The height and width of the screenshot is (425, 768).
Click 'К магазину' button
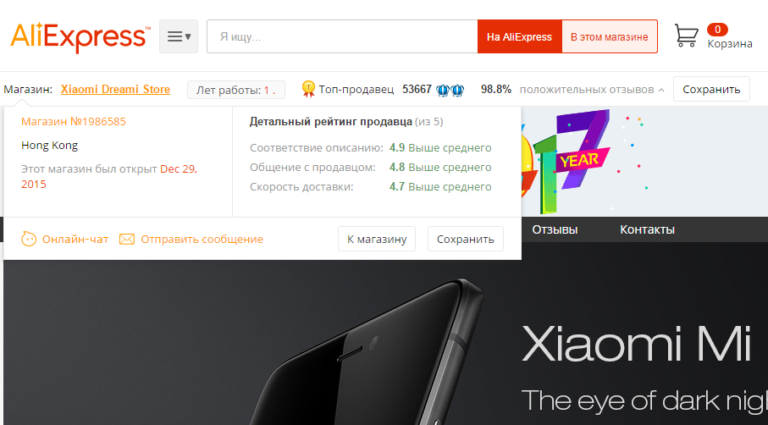pyautogui.click(x=377, y=239)
